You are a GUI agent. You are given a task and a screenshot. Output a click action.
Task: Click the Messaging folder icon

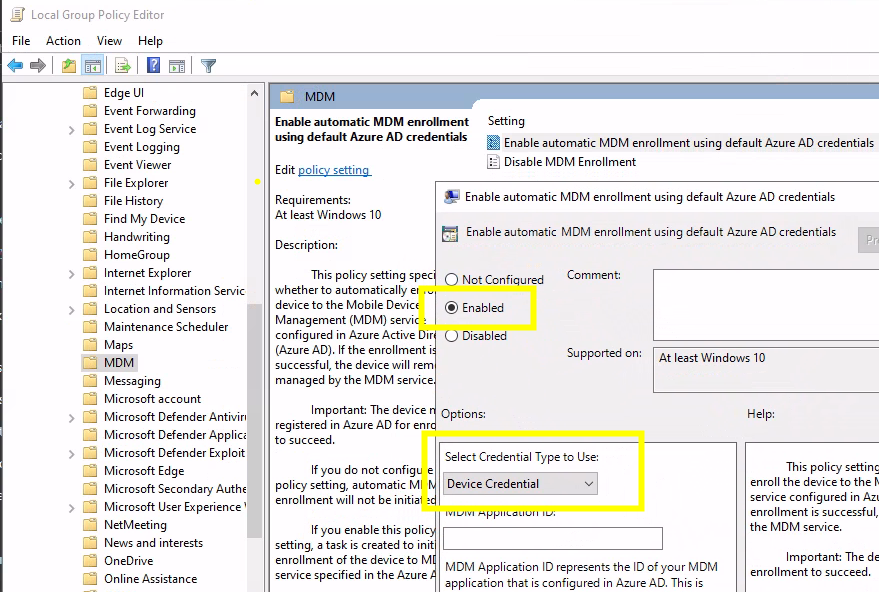90,381
